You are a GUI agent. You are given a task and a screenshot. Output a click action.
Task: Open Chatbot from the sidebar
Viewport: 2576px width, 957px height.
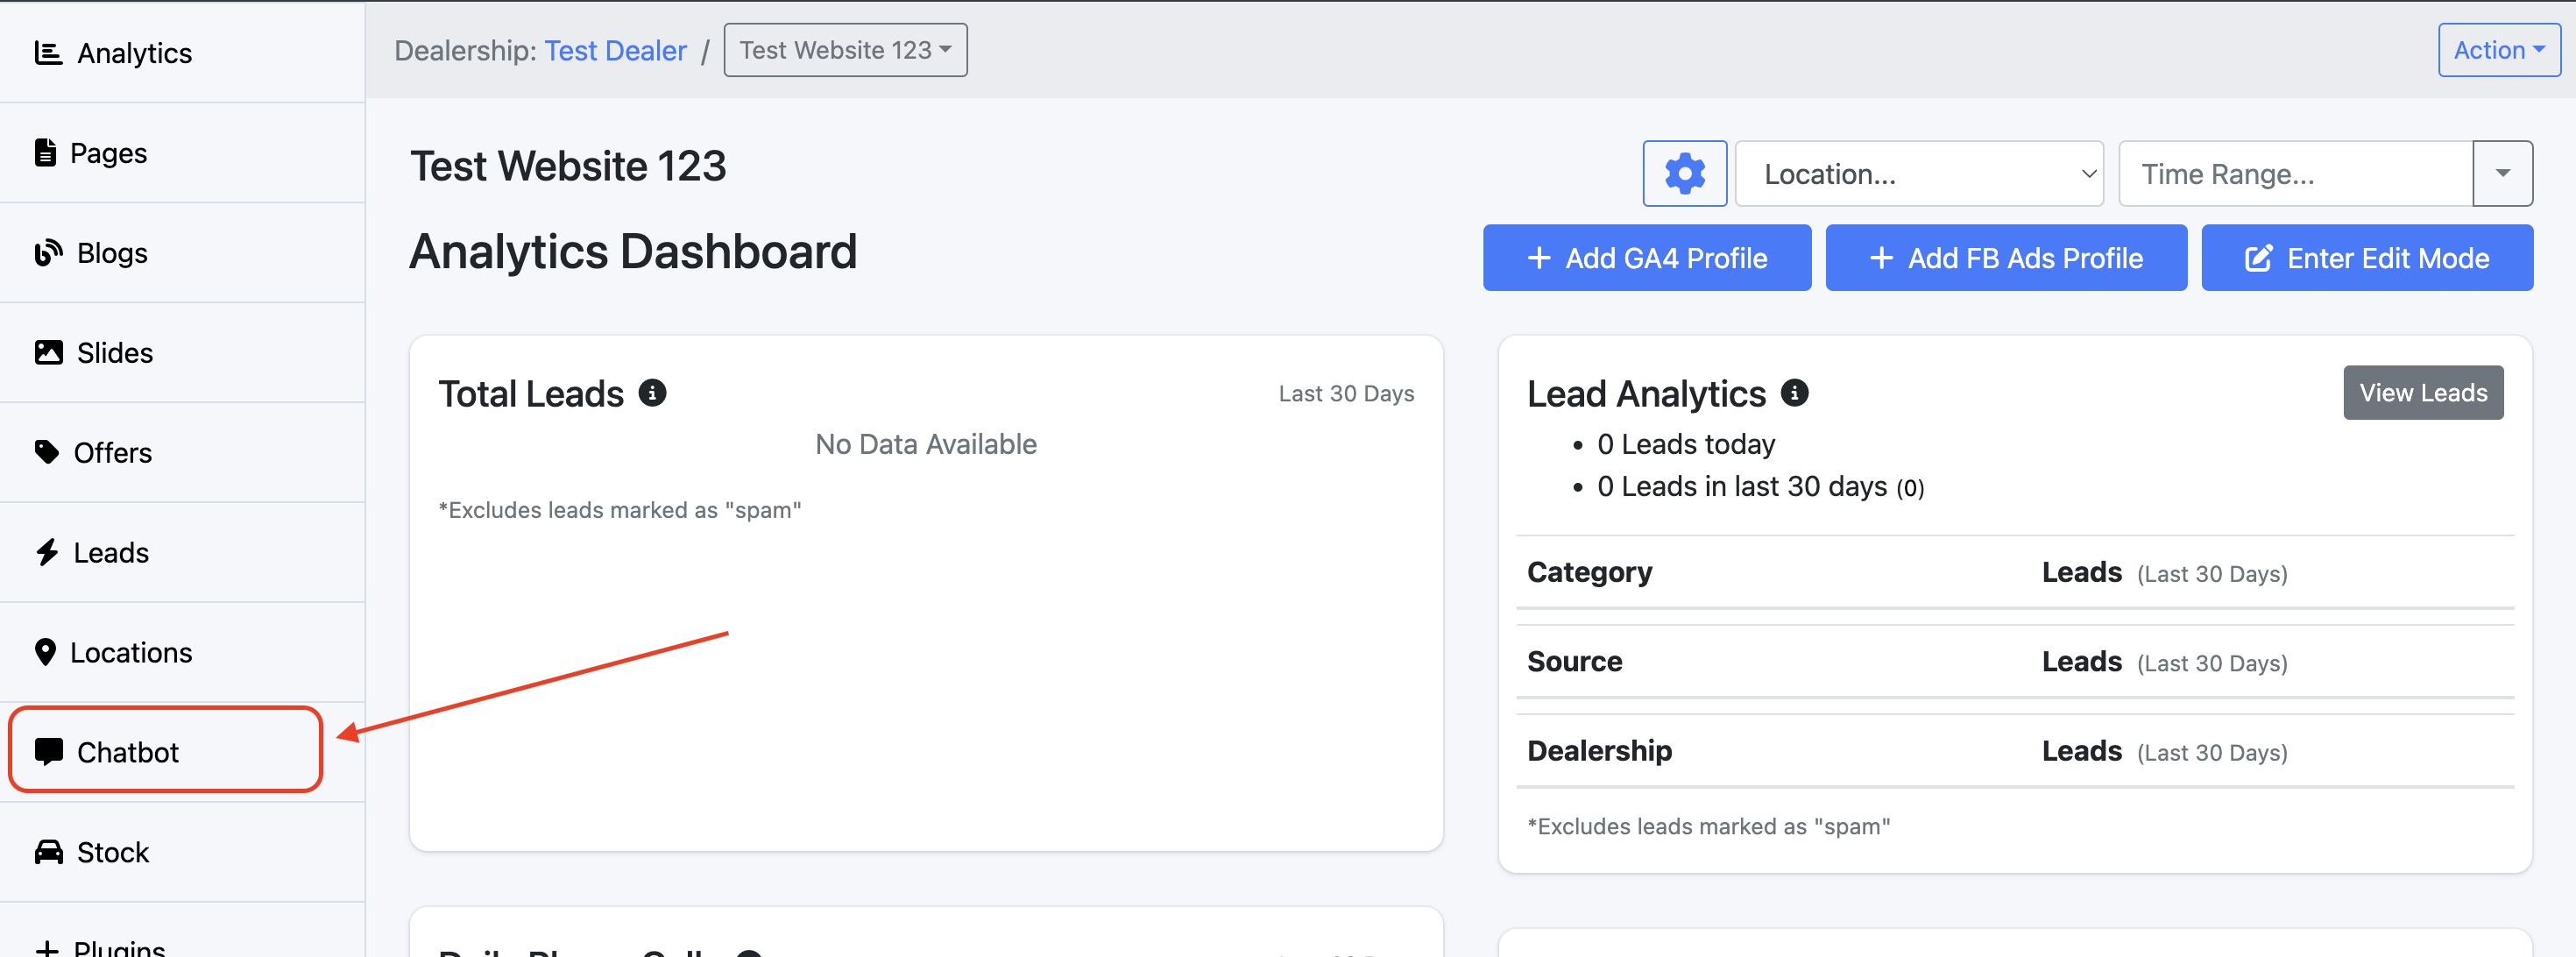(x=128, y=751)
